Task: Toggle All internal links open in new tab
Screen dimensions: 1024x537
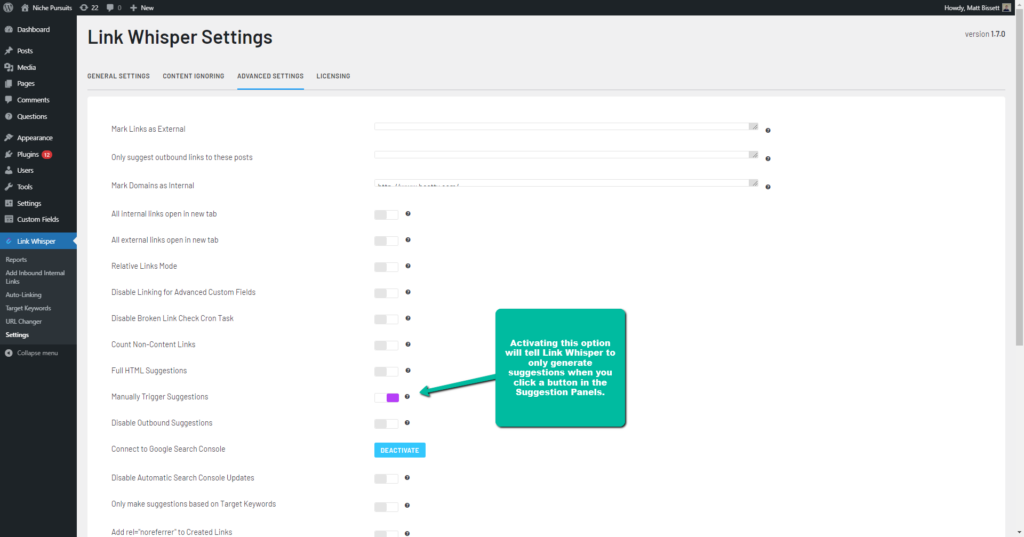Action: click(386, 214)
